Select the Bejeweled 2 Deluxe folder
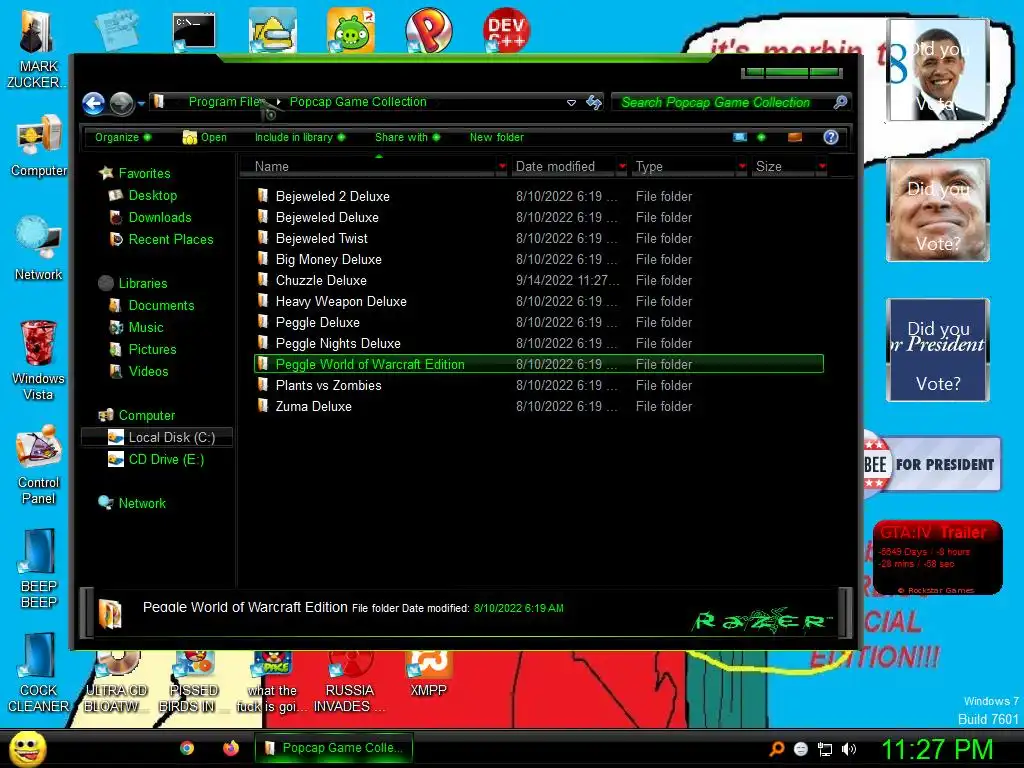The width and height of the screenshot is (1024, 768). [539, 196]
